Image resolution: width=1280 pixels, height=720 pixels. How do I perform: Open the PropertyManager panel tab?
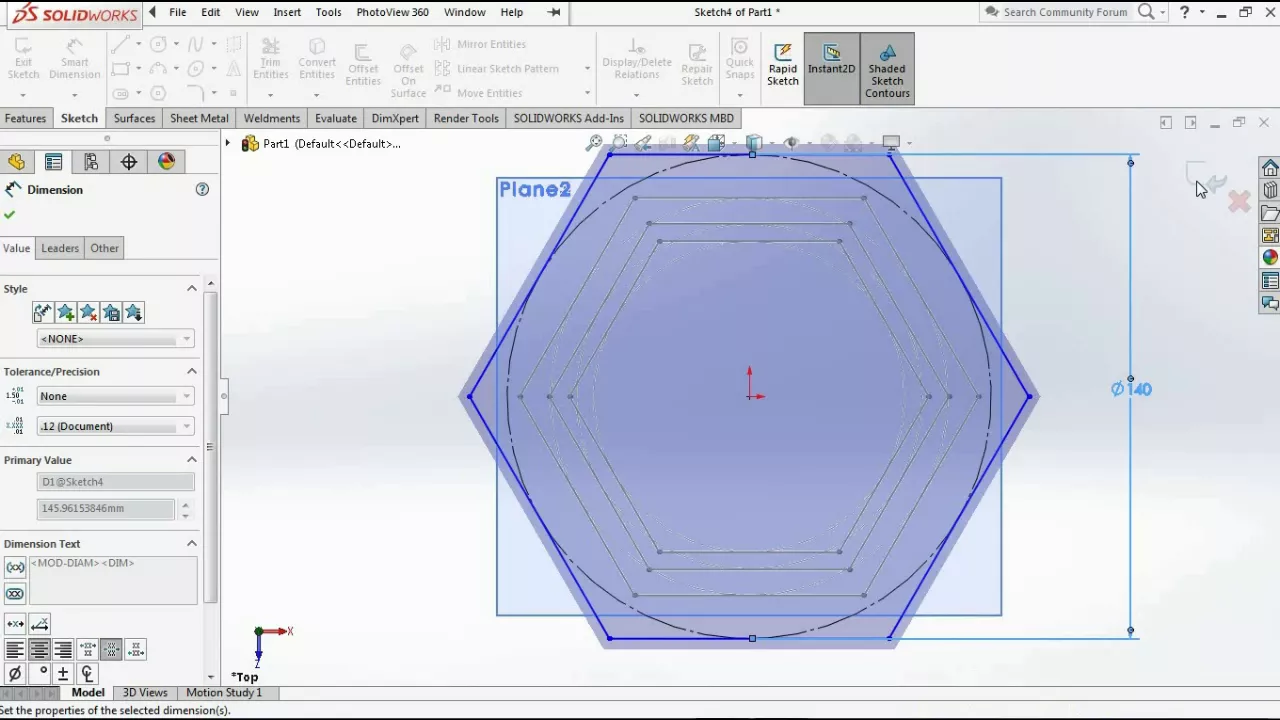[x=53, y=162]
